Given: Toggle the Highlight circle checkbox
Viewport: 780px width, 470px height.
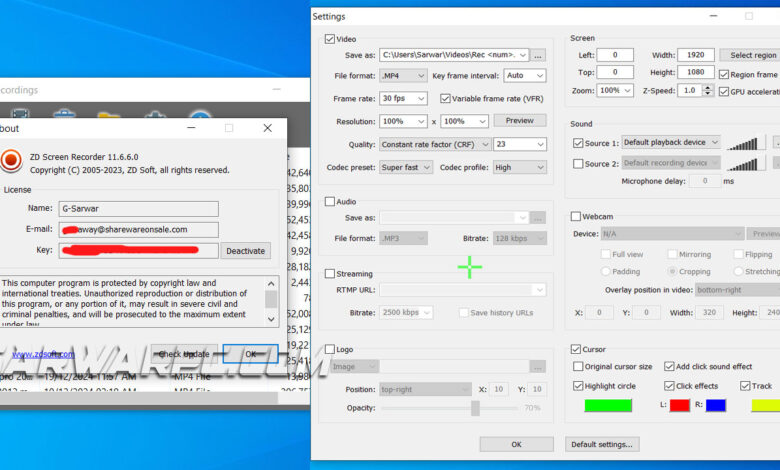Looking at the screenshot, I should tap(578, 386).
